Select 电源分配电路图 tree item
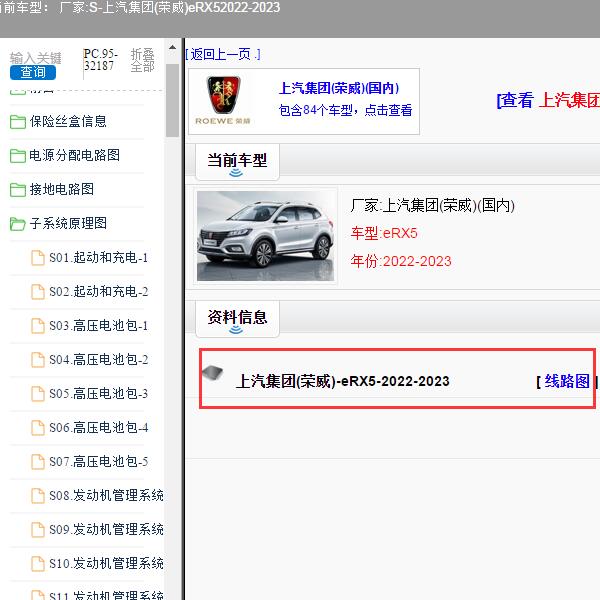Screen dimensions: 600x600 point(75,155)
